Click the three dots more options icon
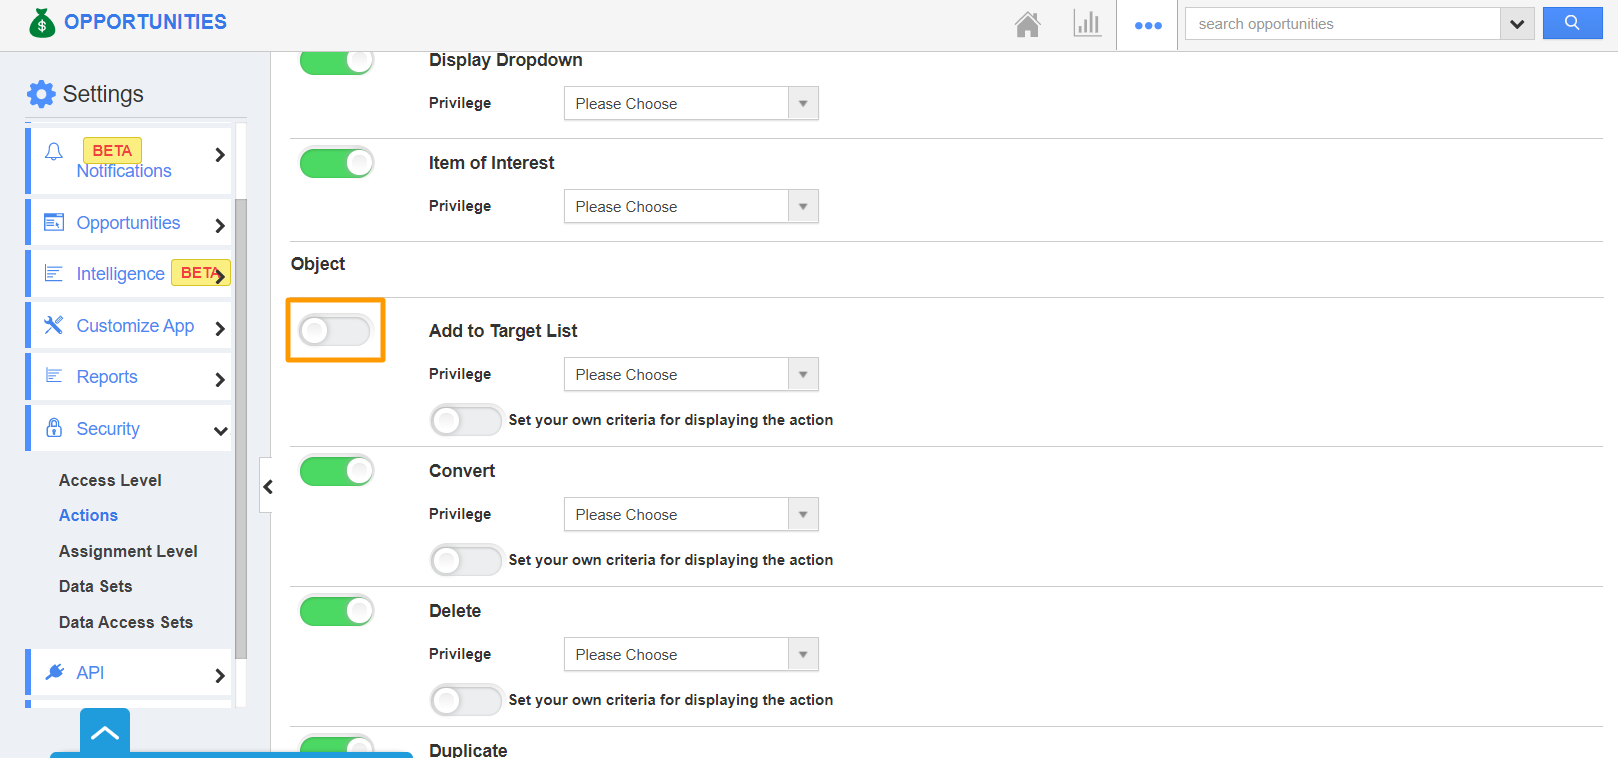Screen dimensions: 1618x758 coord(1148,25)
